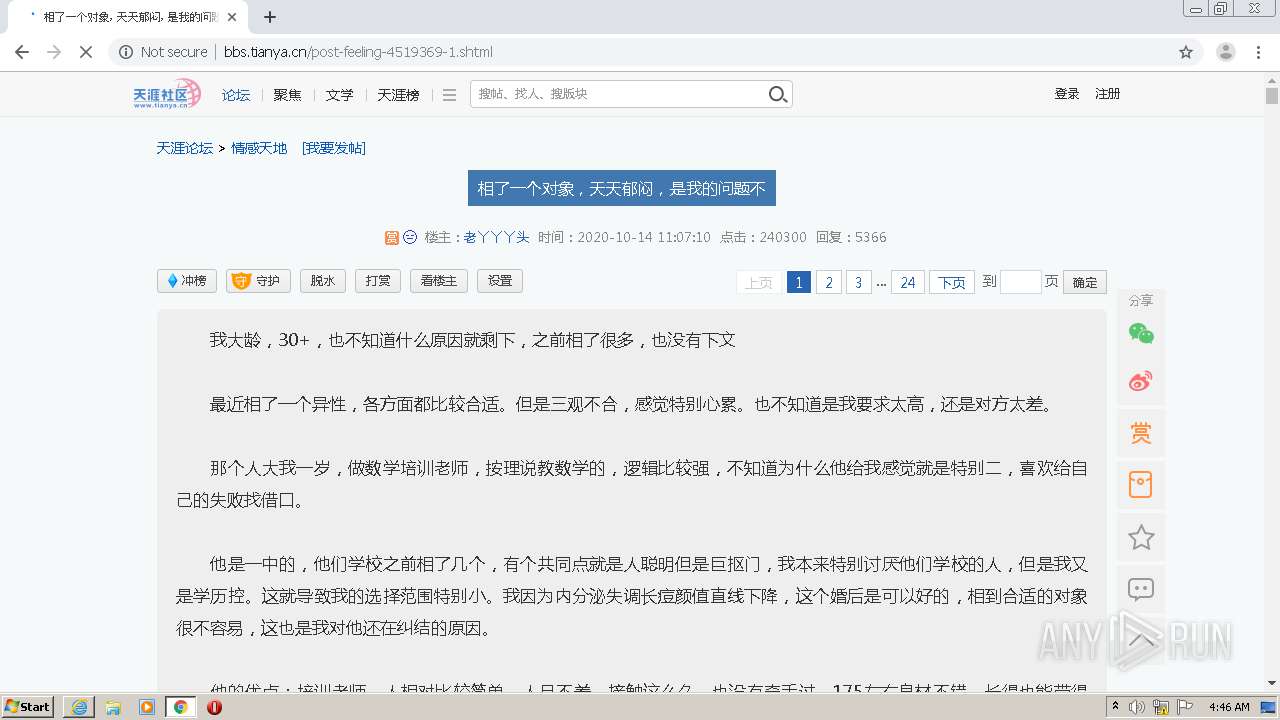Click the post title banner
The height and width of the screenshot is (720, 1280).
pyautogui.click(x=621, y=188)
